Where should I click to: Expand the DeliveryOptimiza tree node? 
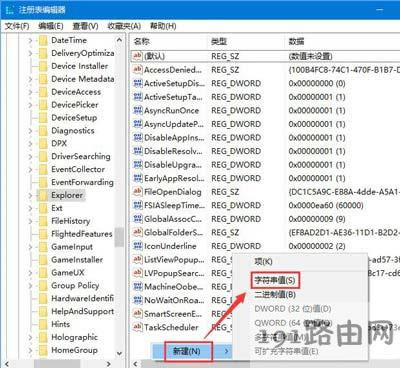[x=30, y=53]
